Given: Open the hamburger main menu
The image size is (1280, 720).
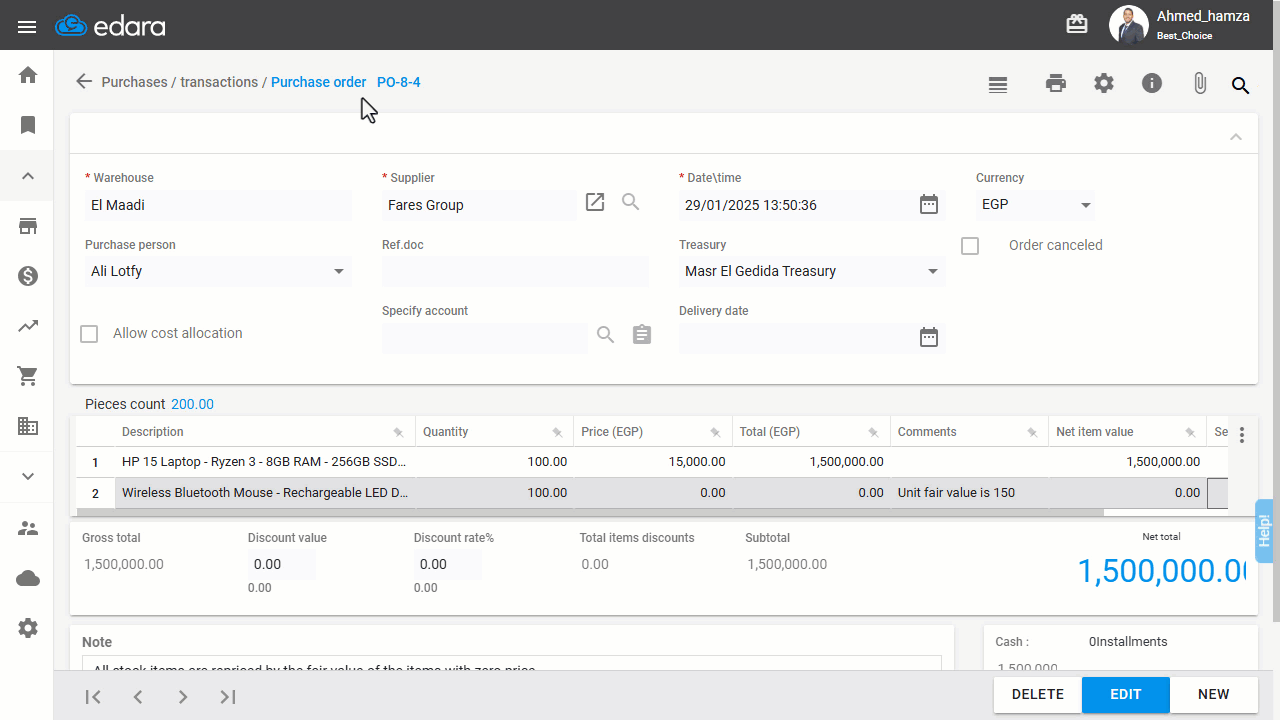Looking at the screenshot, I should 27,26.
